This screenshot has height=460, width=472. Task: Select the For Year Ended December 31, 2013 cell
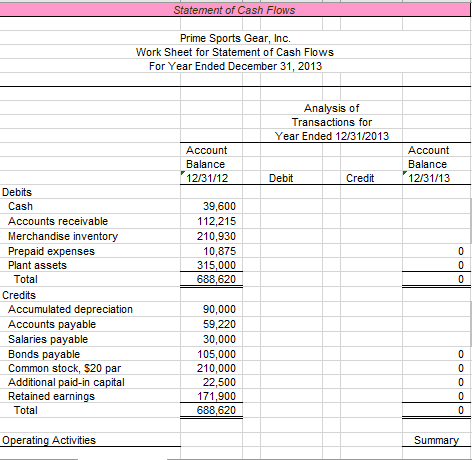(235, 66)
